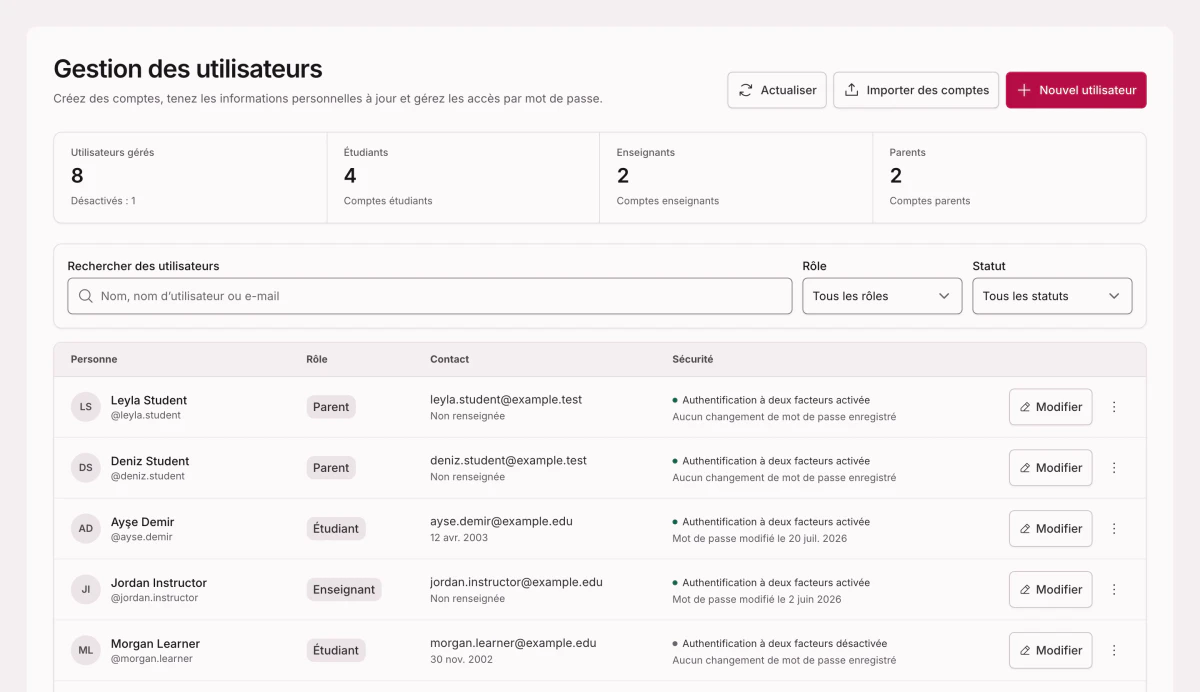Open the three-dot menu for Jordan Instructor
This screenshot has width=1200, height=692.
[x=1114, y=590]
